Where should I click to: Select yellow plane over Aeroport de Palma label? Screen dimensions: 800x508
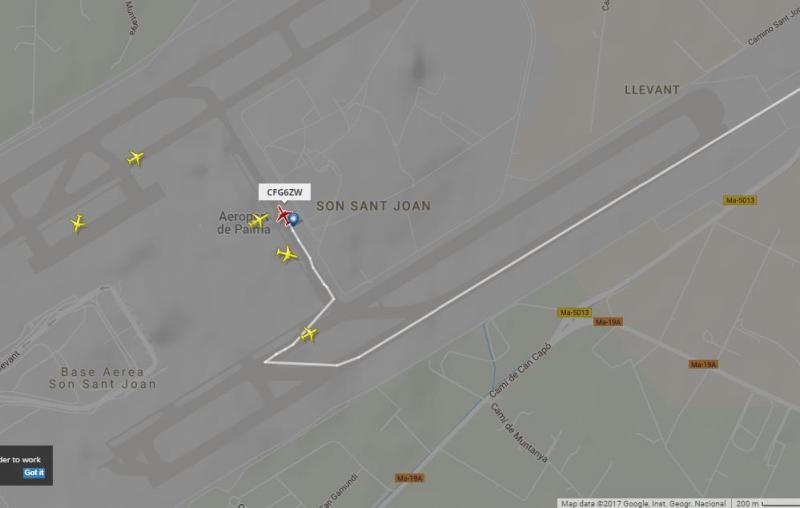coord(258,220)
